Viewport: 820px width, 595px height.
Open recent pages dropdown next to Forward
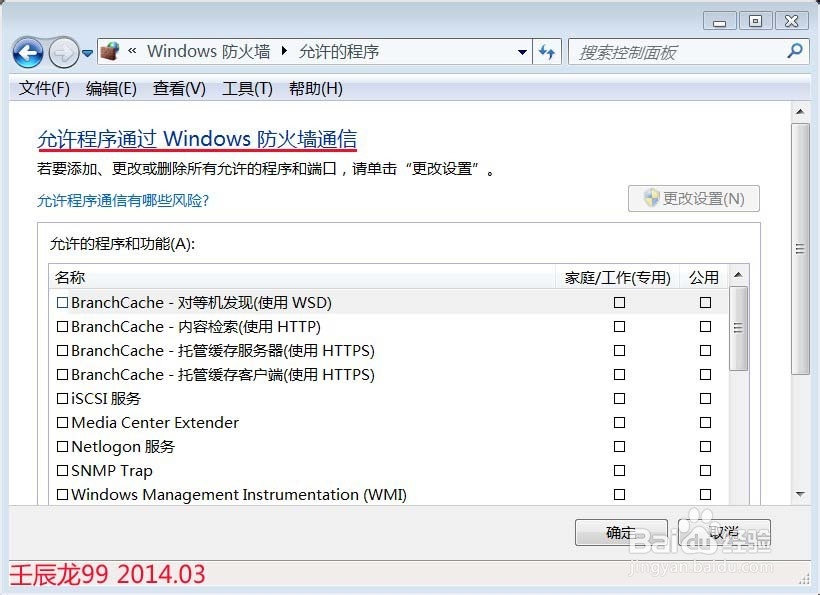point(87,53)
